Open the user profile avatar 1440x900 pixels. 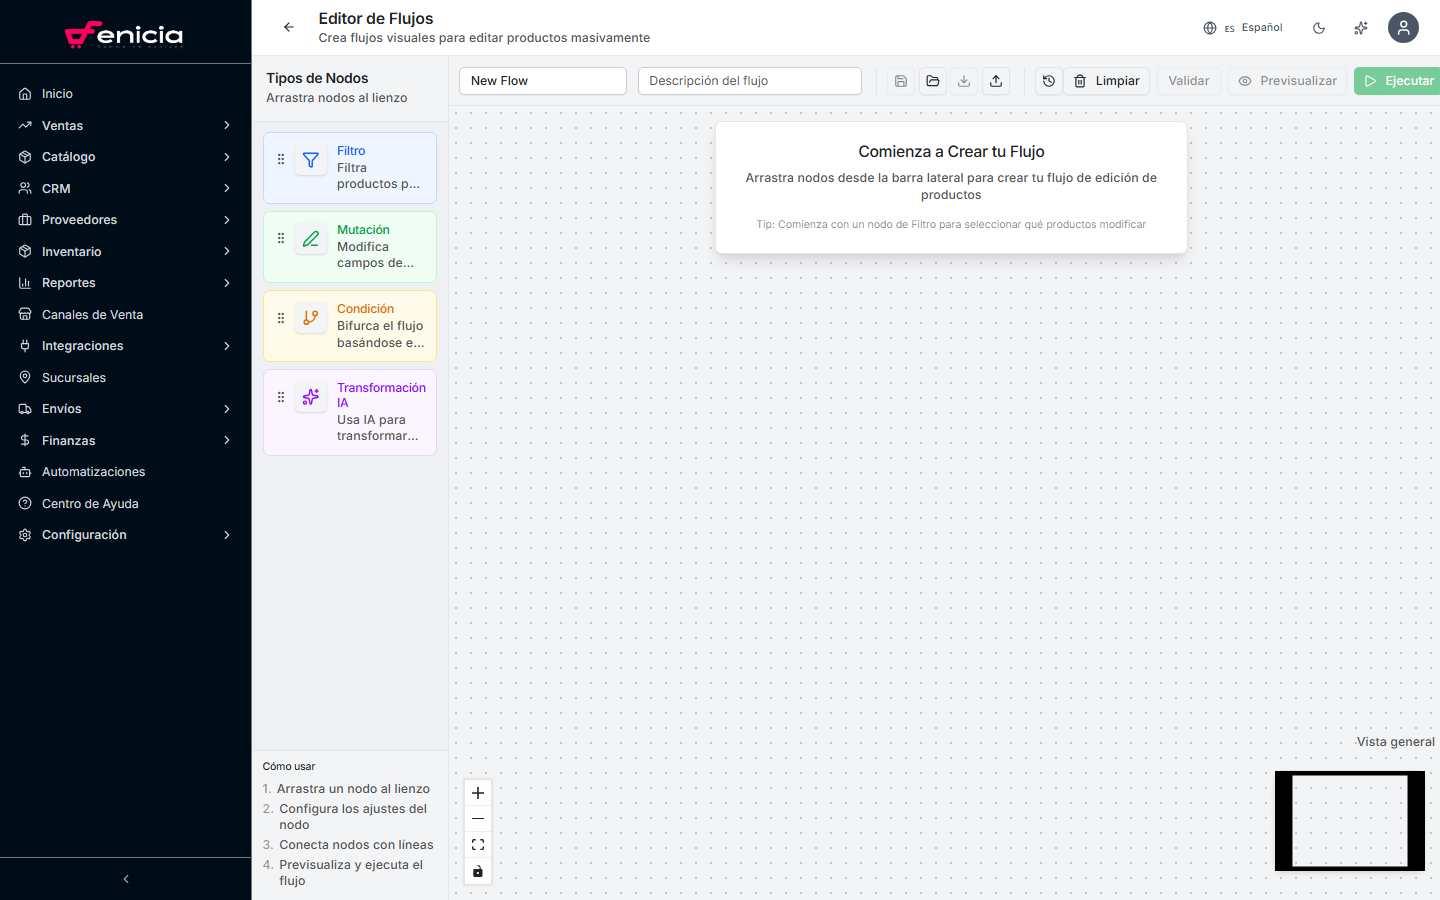coord(1403,28)
